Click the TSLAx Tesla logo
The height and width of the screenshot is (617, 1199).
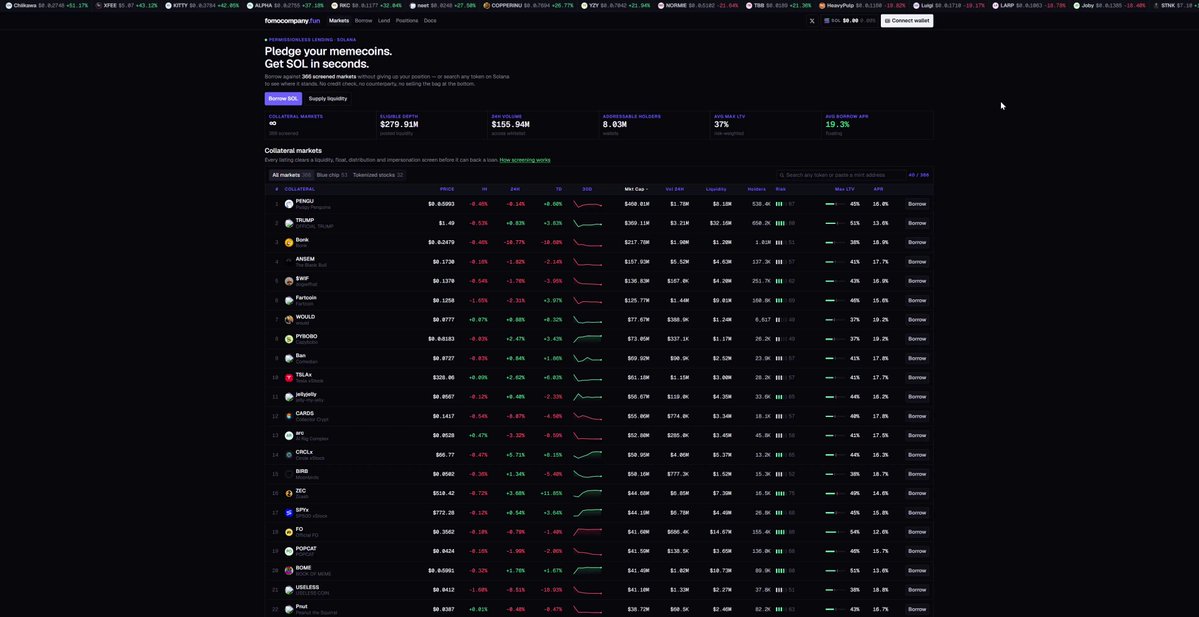pos(289,378)
